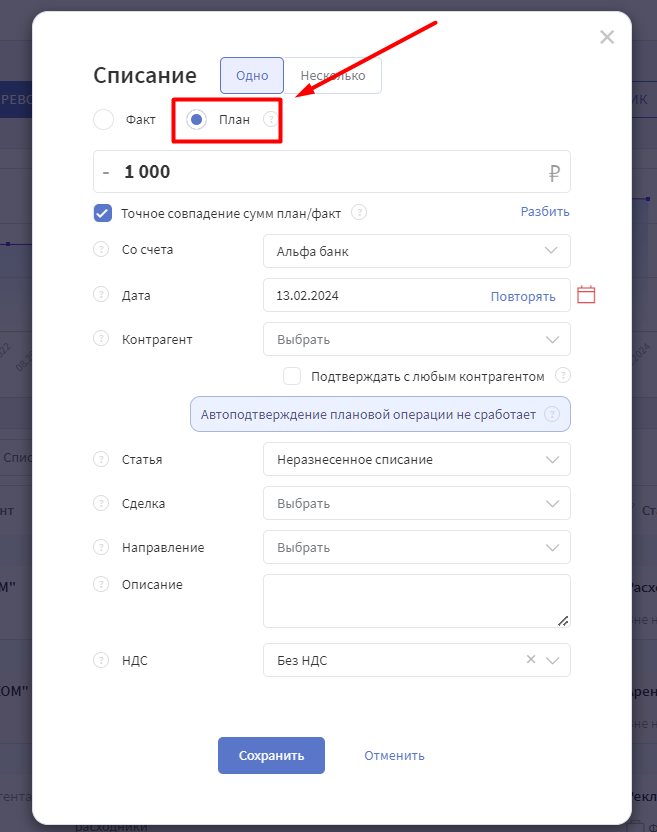The image size is (657, 832).
Task: Open the Со счета Альфа банк dropdown
Action: (x=417, y=251)
